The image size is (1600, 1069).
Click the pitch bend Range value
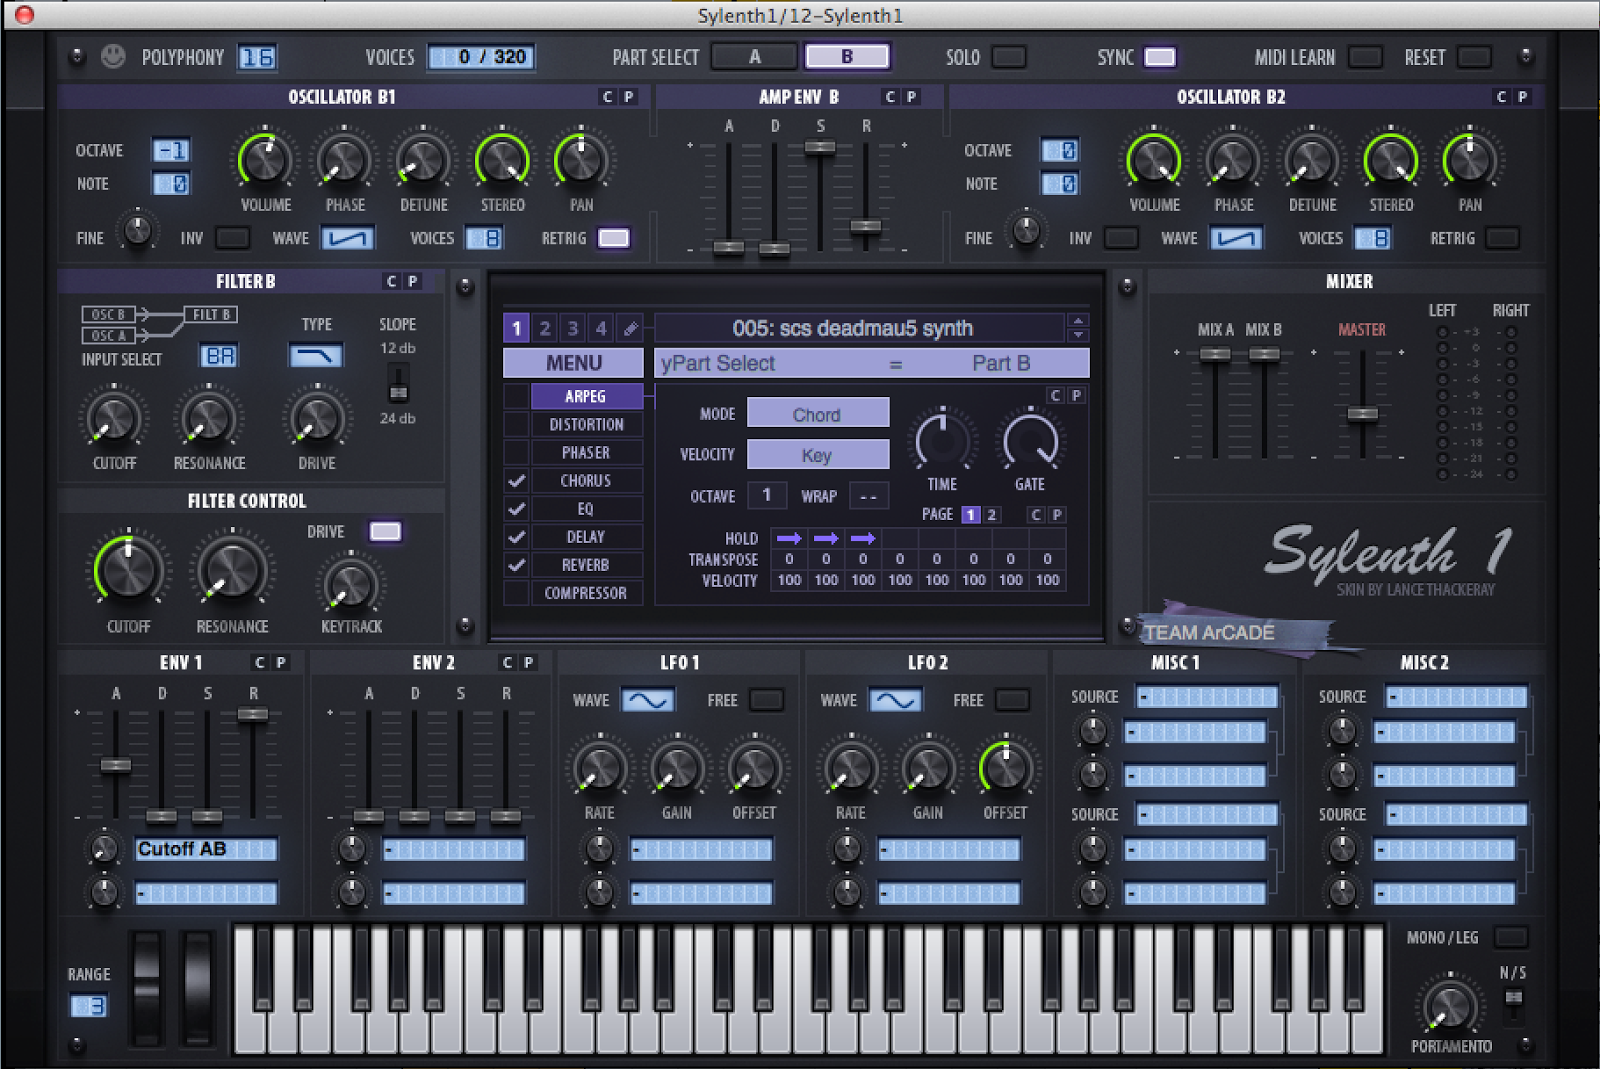[88, 1006]
